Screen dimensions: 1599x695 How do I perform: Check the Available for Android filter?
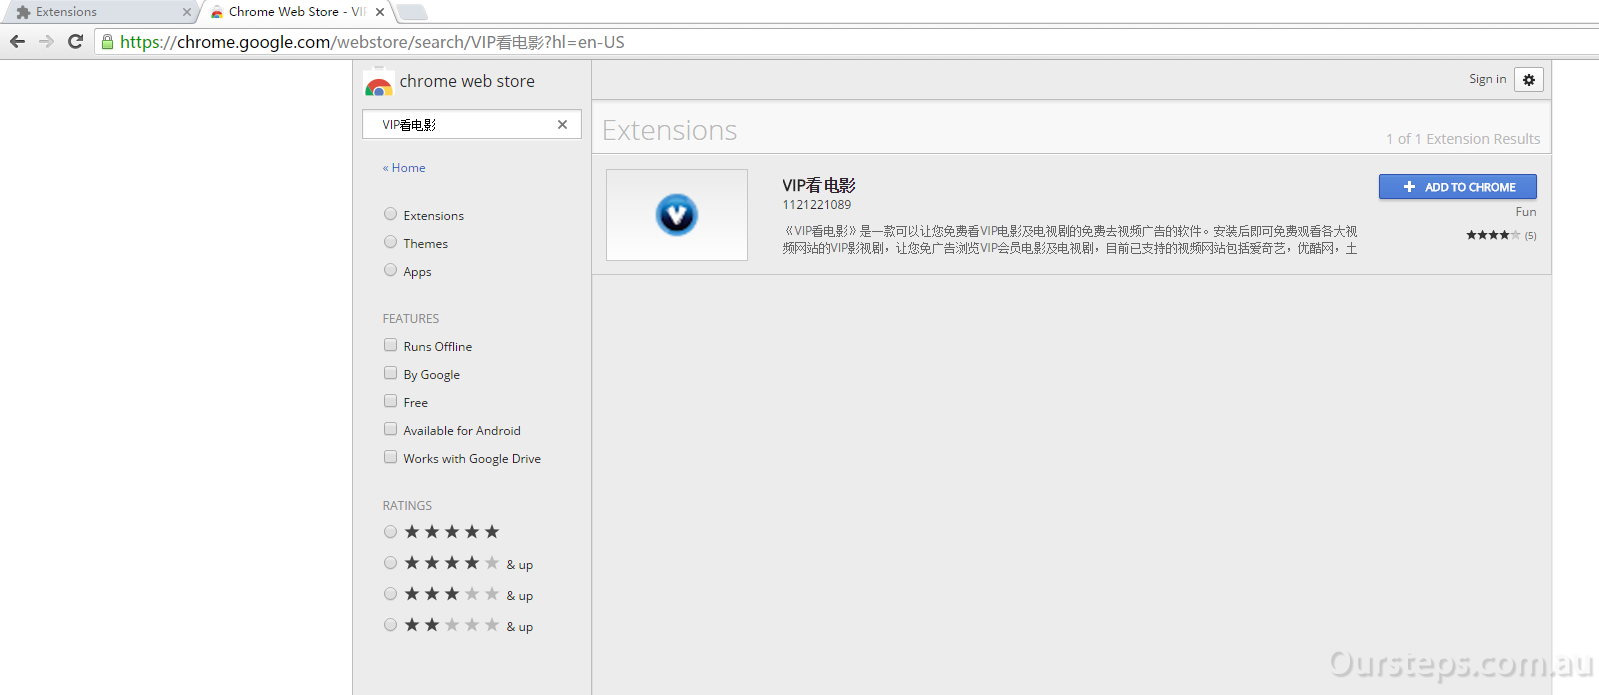click(x=391, y=429)
